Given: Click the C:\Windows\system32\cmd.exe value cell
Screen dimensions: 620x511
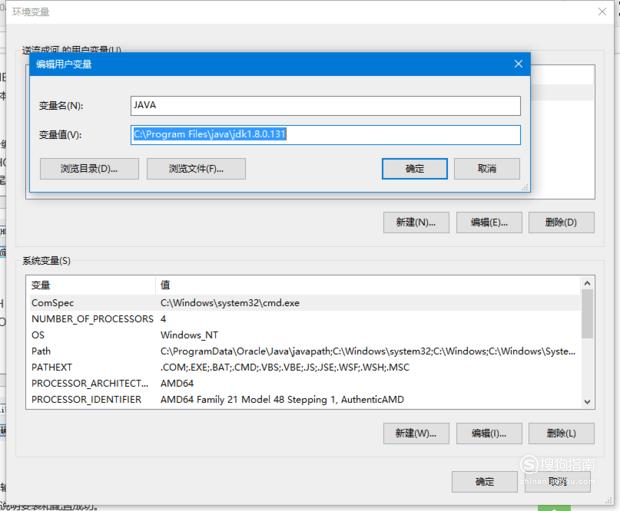Looking at the screenshot, I should click(x=230, y=303).
